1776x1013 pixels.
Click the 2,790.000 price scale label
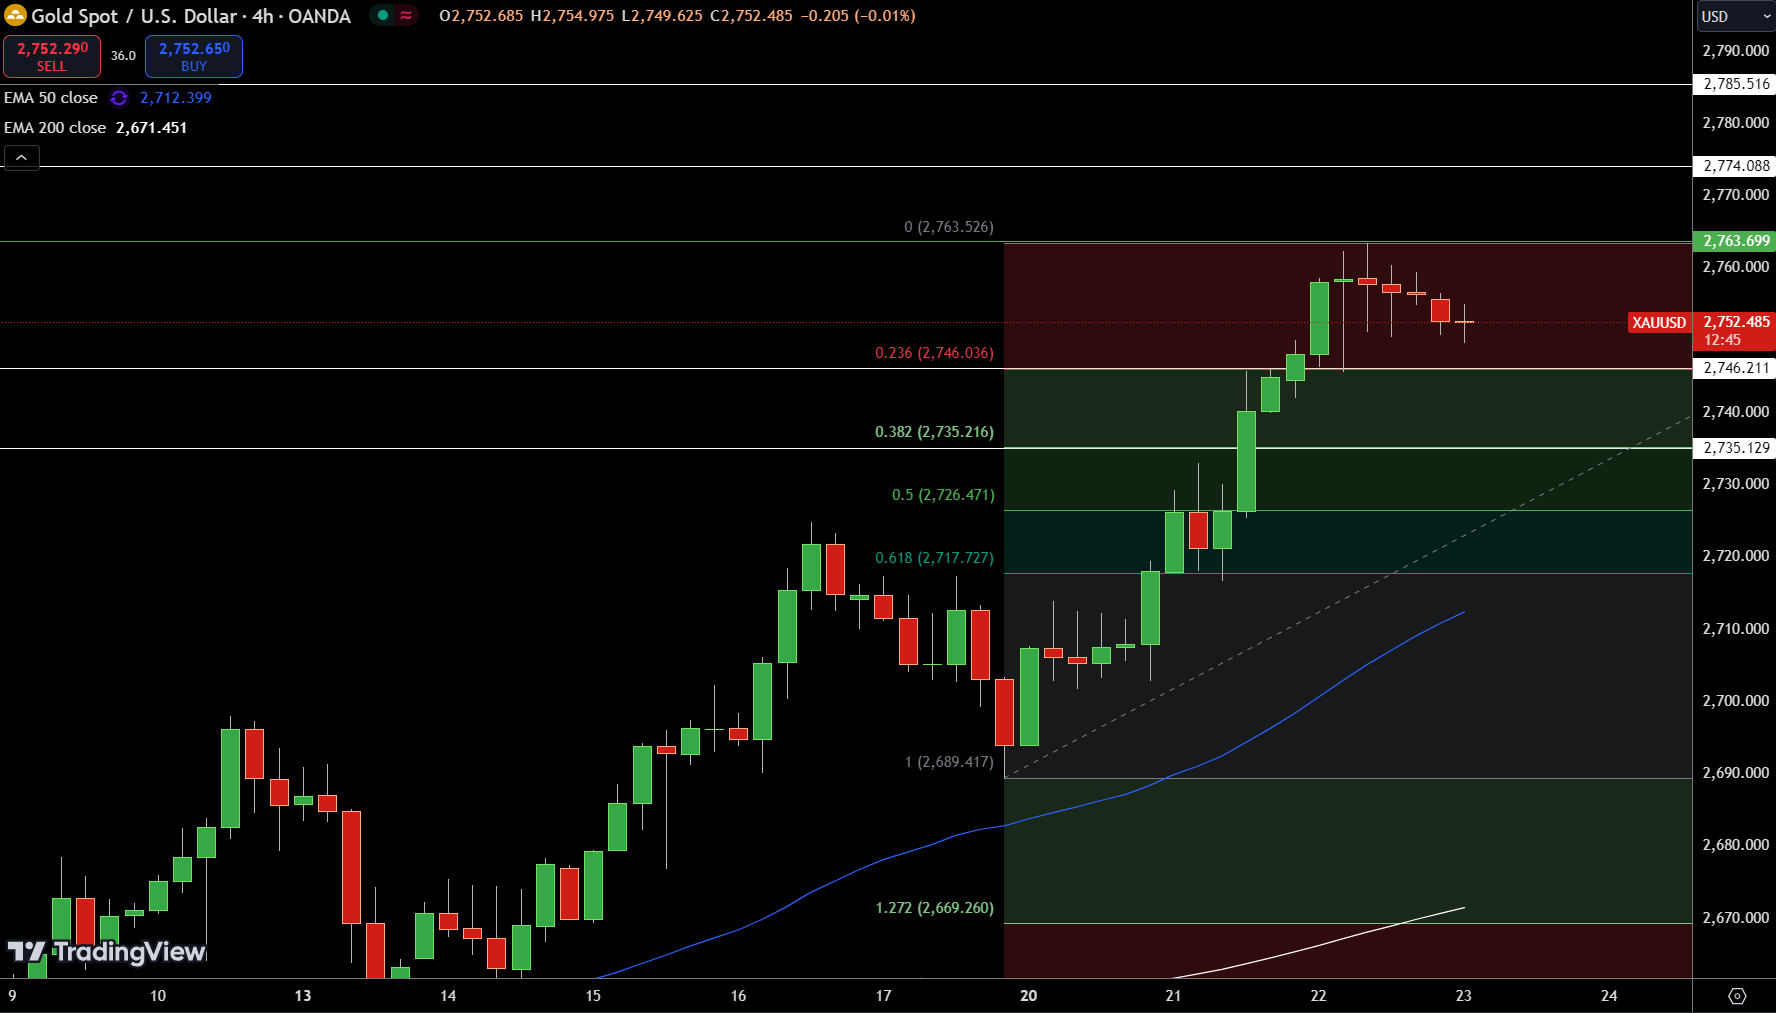tap(1736, 51)
